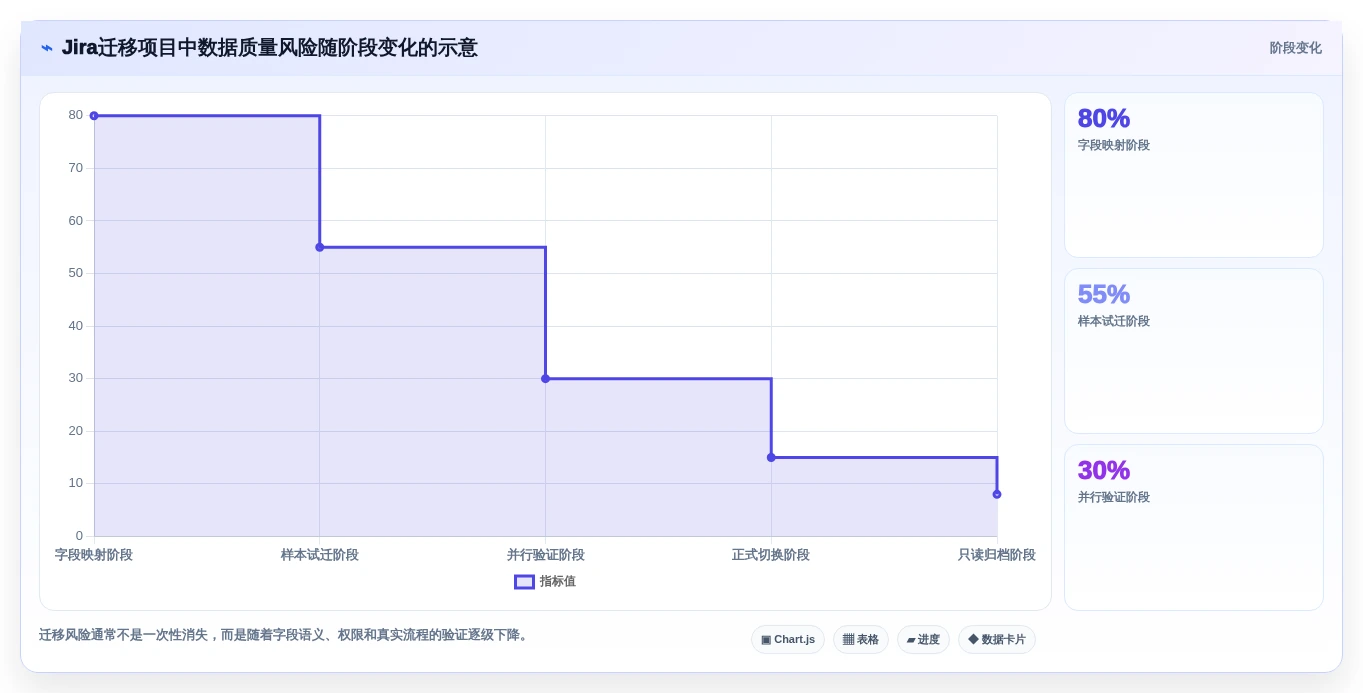Select the 数据卡片 tag chip
Image resolution: width=1363 pixels, height=693 pixels.
997,640
